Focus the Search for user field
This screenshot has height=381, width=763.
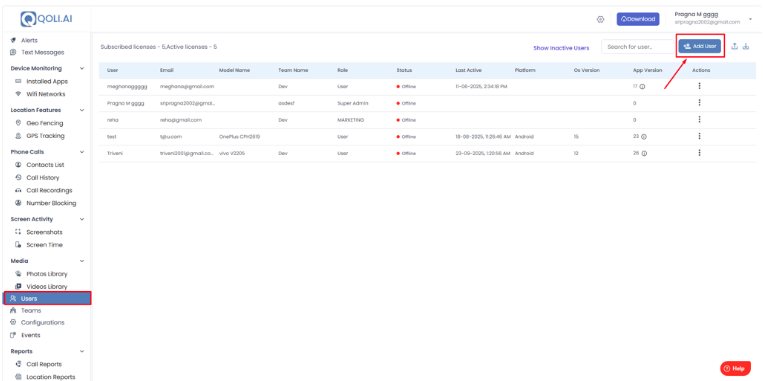(638, 47)
